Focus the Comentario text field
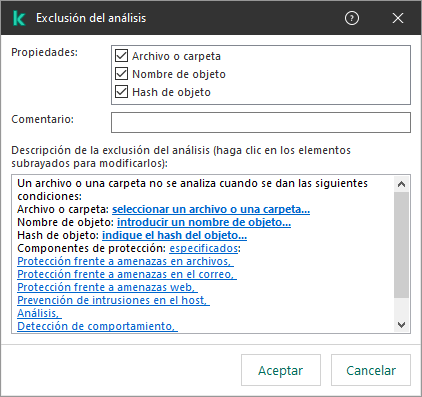The height and width of the screenshot is (397, 422). [x=261, y=122]
